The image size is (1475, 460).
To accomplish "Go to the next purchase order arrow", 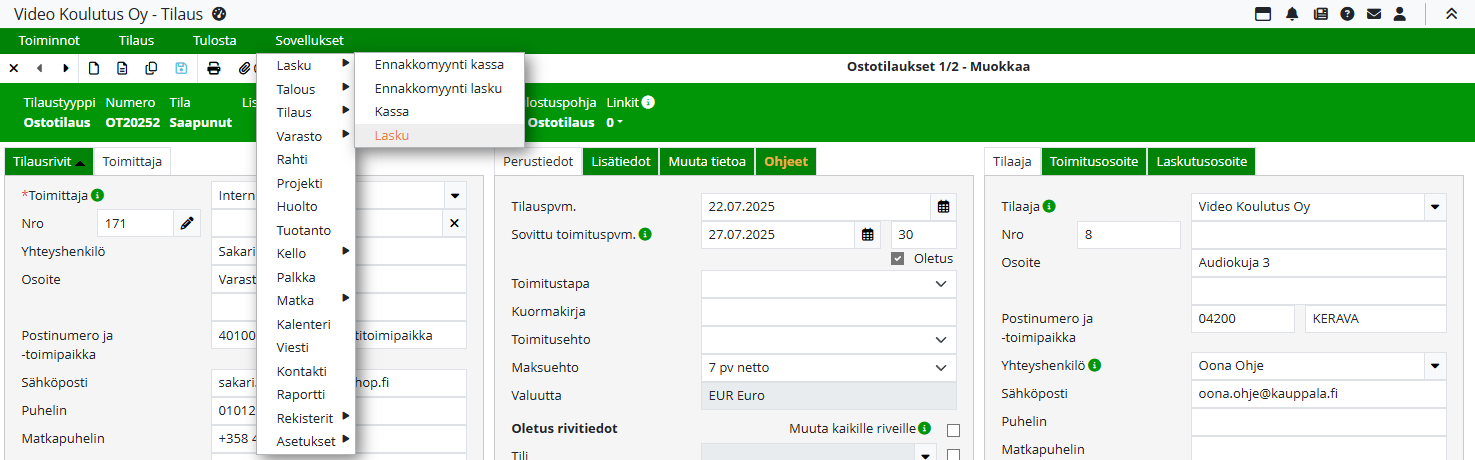I will [x=66, y=68].
